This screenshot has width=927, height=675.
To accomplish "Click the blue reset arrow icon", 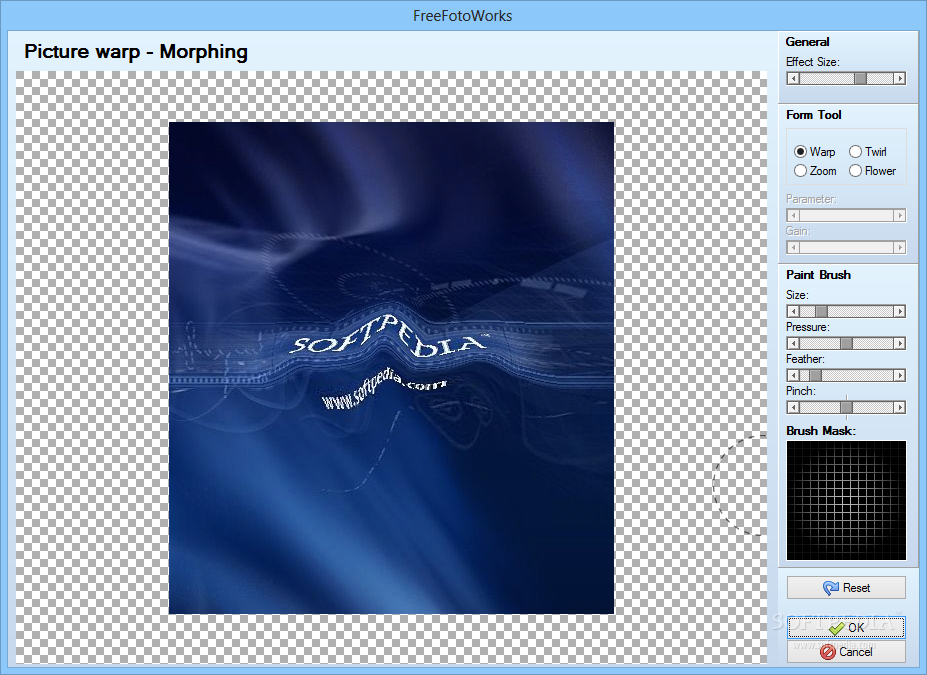I will pos(830,588).
